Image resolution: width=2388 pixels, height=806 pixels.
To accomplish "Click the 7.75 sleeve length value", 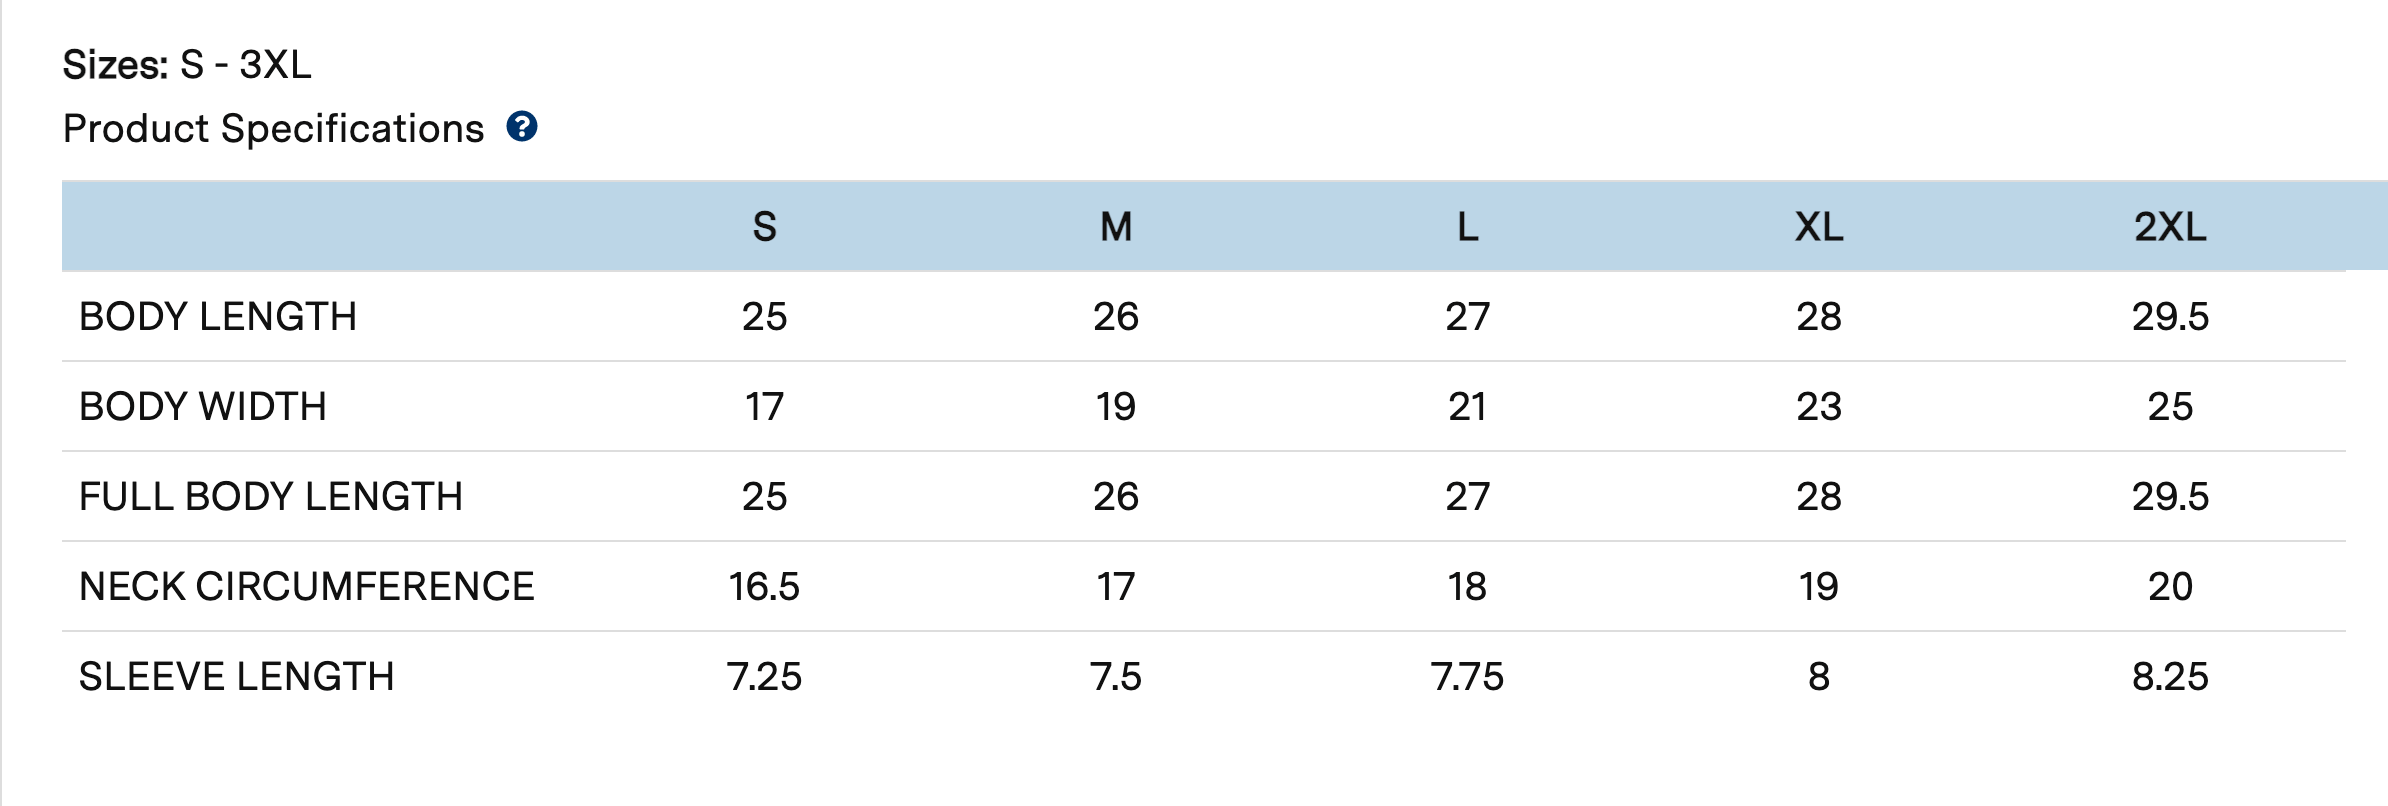I will point(1467,677).
